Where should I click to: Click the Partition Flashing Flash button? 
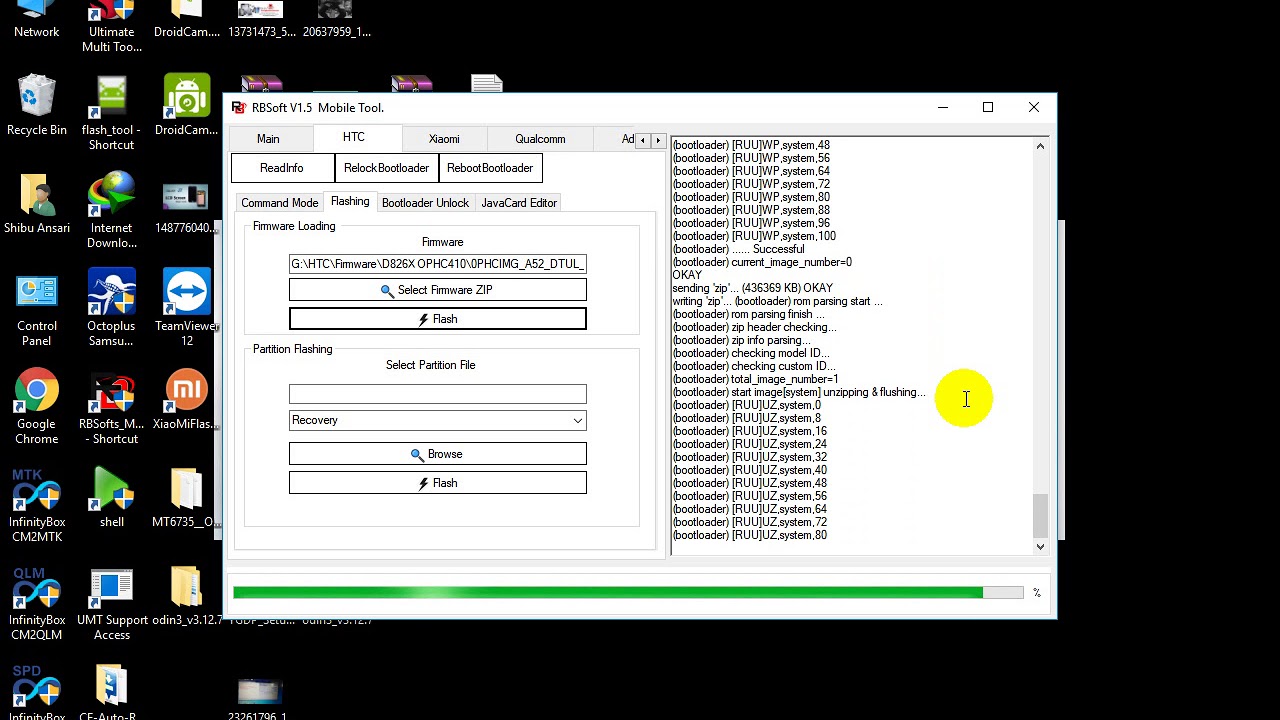(438, 483)
